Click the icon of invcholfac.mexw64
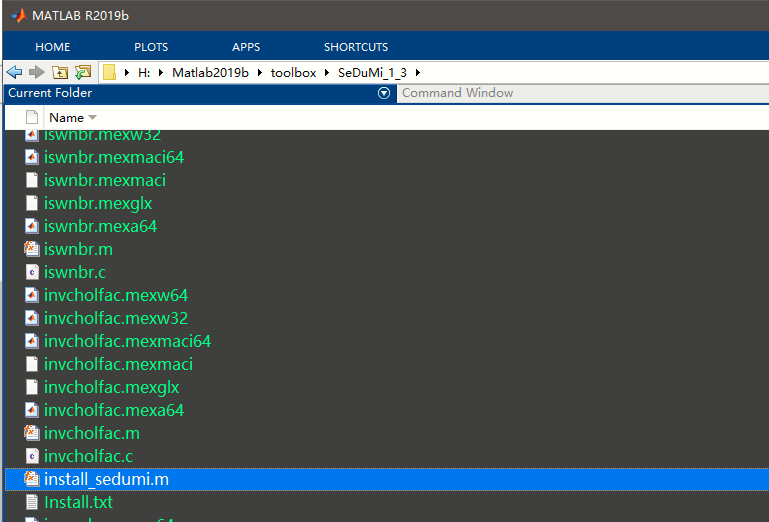The height and width of the screenshot is (522, 769). 32,295
